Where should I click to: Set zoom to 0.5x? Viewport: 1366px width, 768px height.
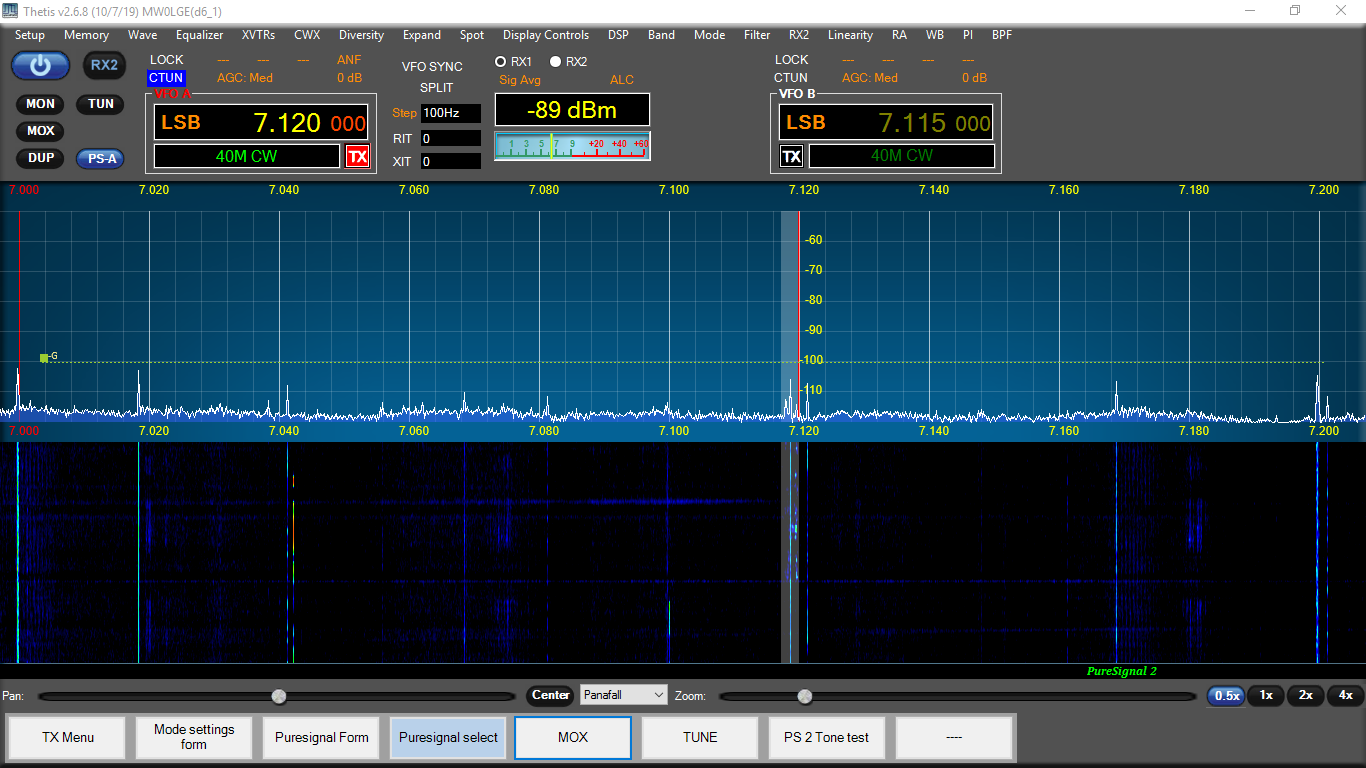[1227, 695]
